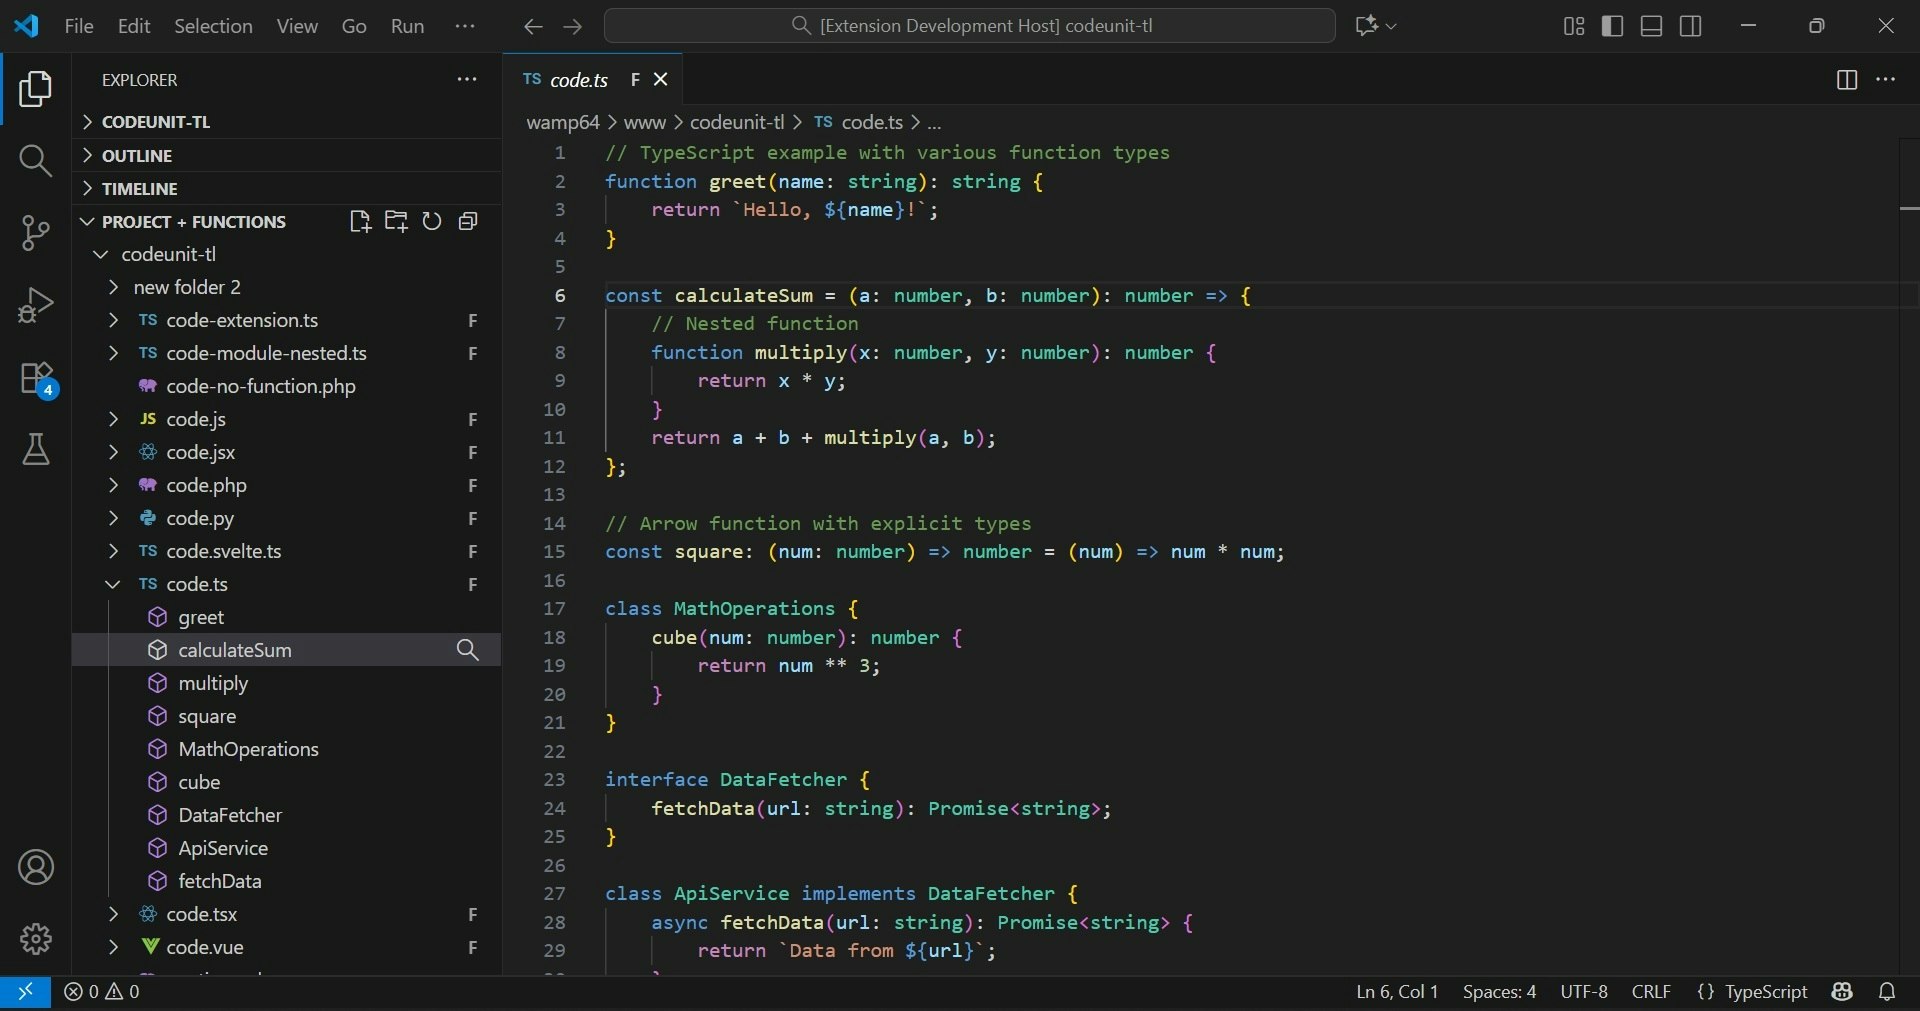Create a new file in Project + Functions
This screenshot has width=1920, height=1011.
click(360, 221)
